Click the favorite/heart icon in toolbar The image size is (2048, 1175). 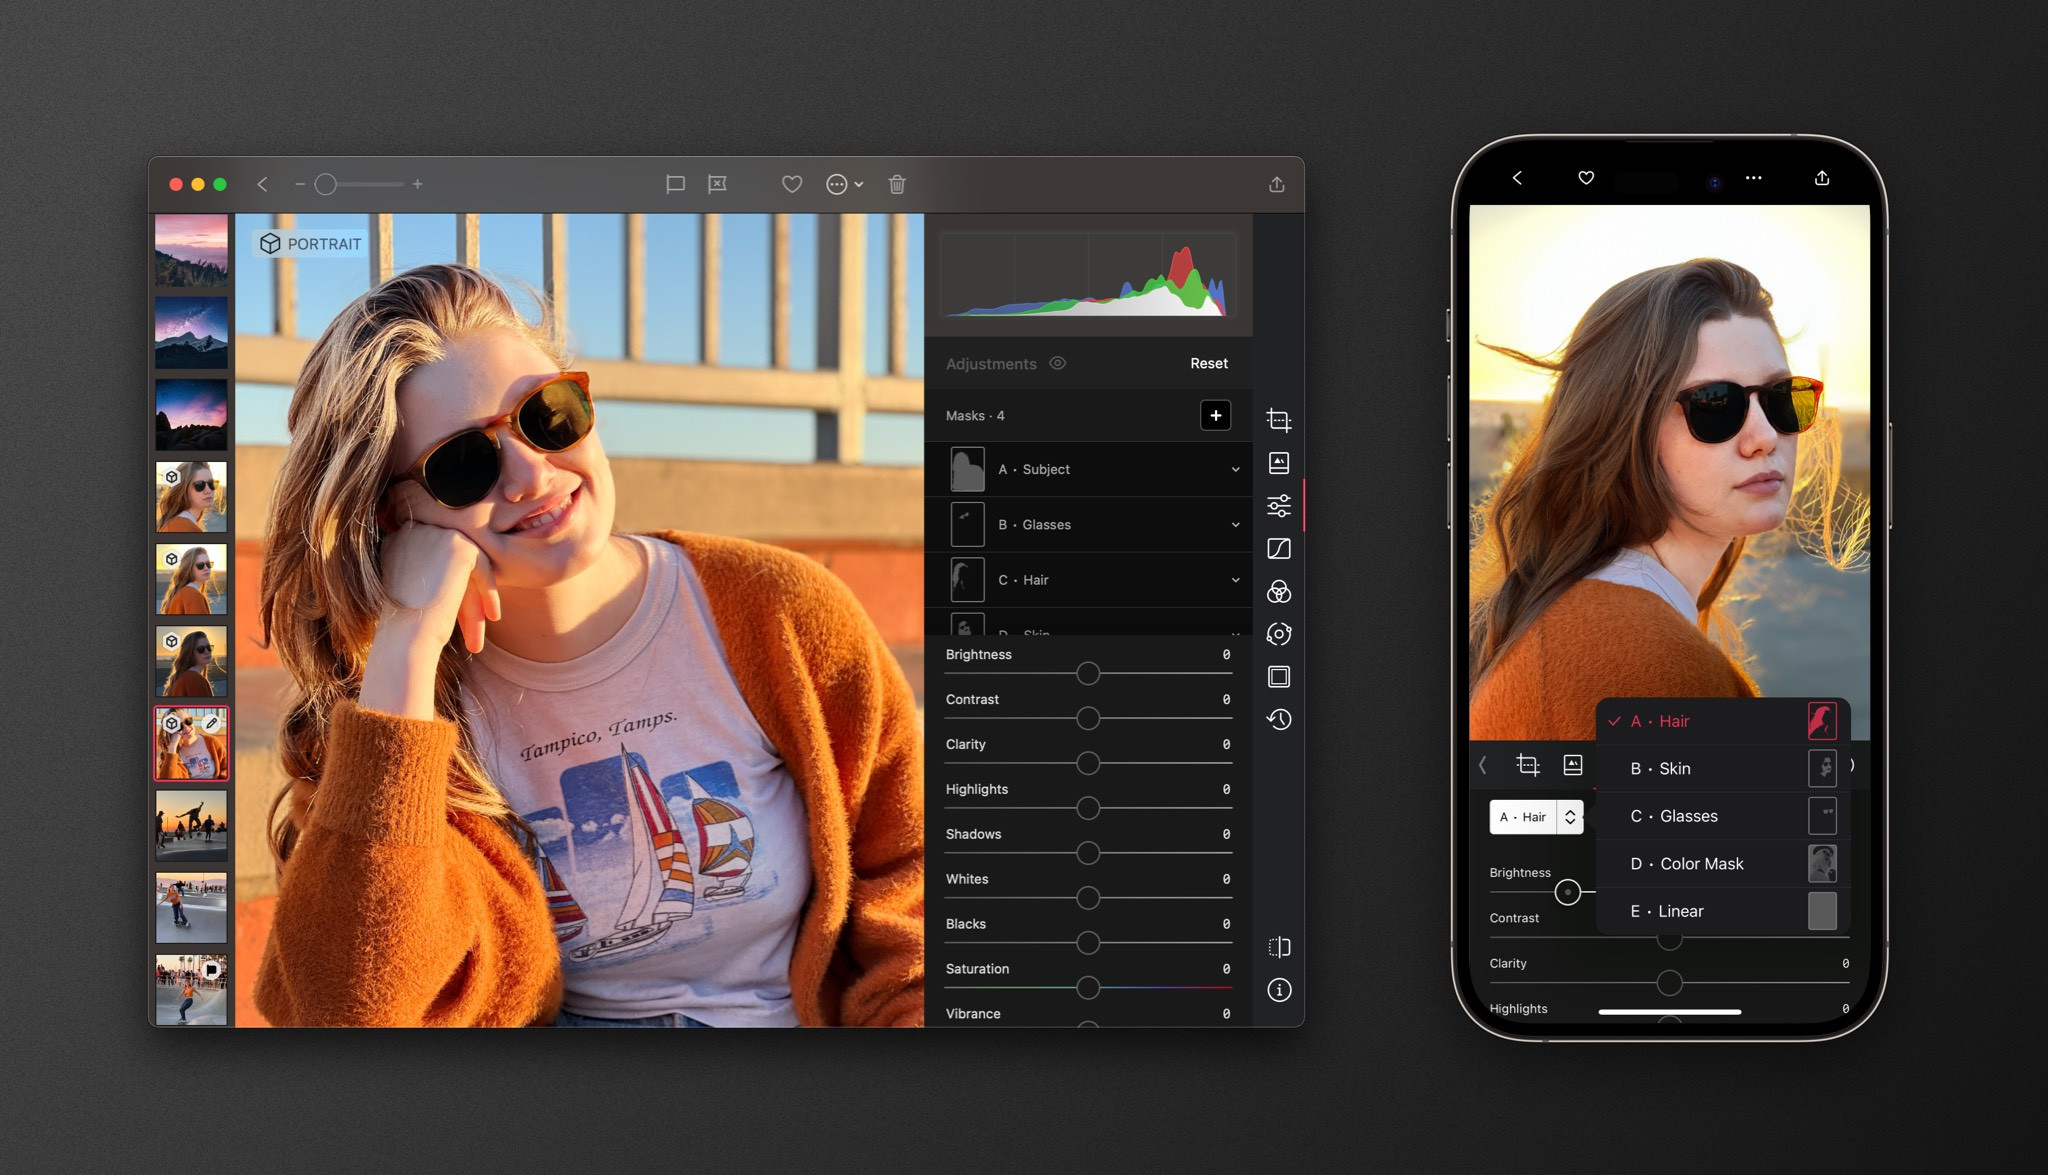792,184
